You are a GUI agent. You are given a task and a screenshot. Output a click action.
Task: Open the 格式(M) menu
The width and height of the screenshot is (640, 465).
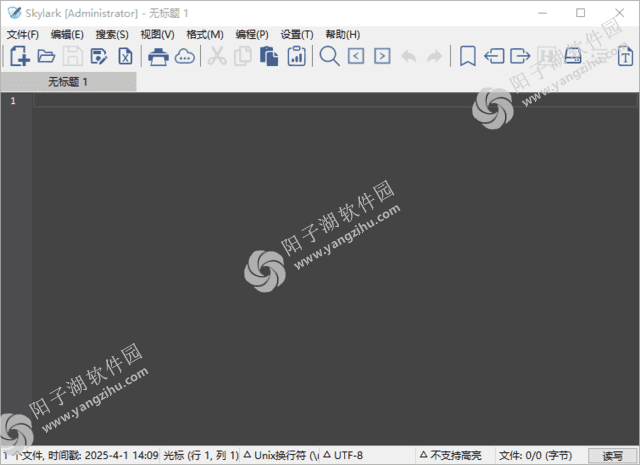pyautogui.click(x=204, y=35)
